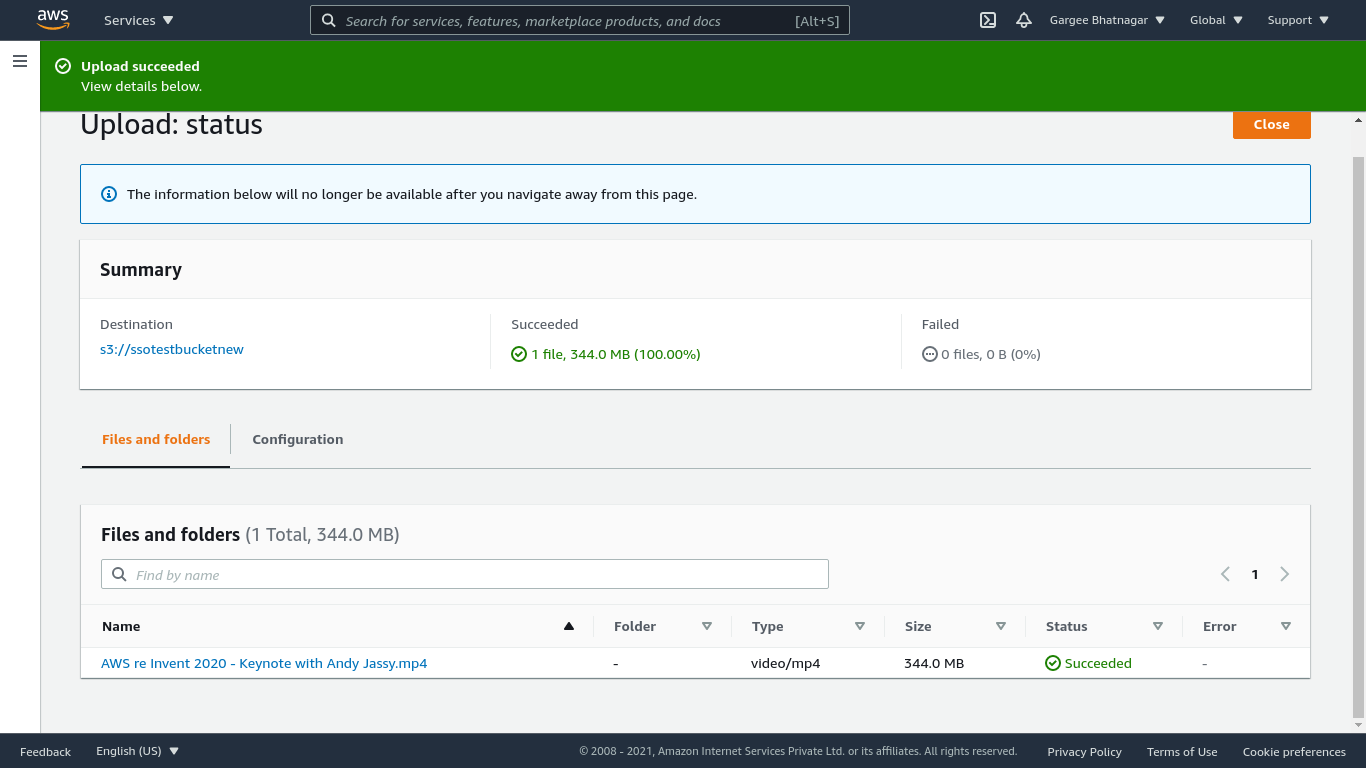Click the Name column header
This screenshot has width=1366, height=768.
point(121,626)
